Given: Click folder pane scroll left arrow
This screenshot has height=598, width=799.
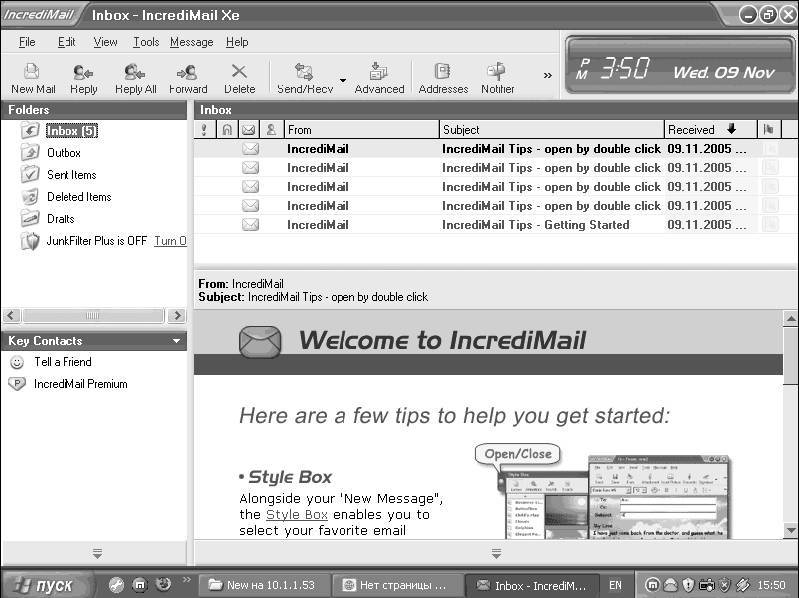Looking at the screenshot, I should [x=11, y=315].
